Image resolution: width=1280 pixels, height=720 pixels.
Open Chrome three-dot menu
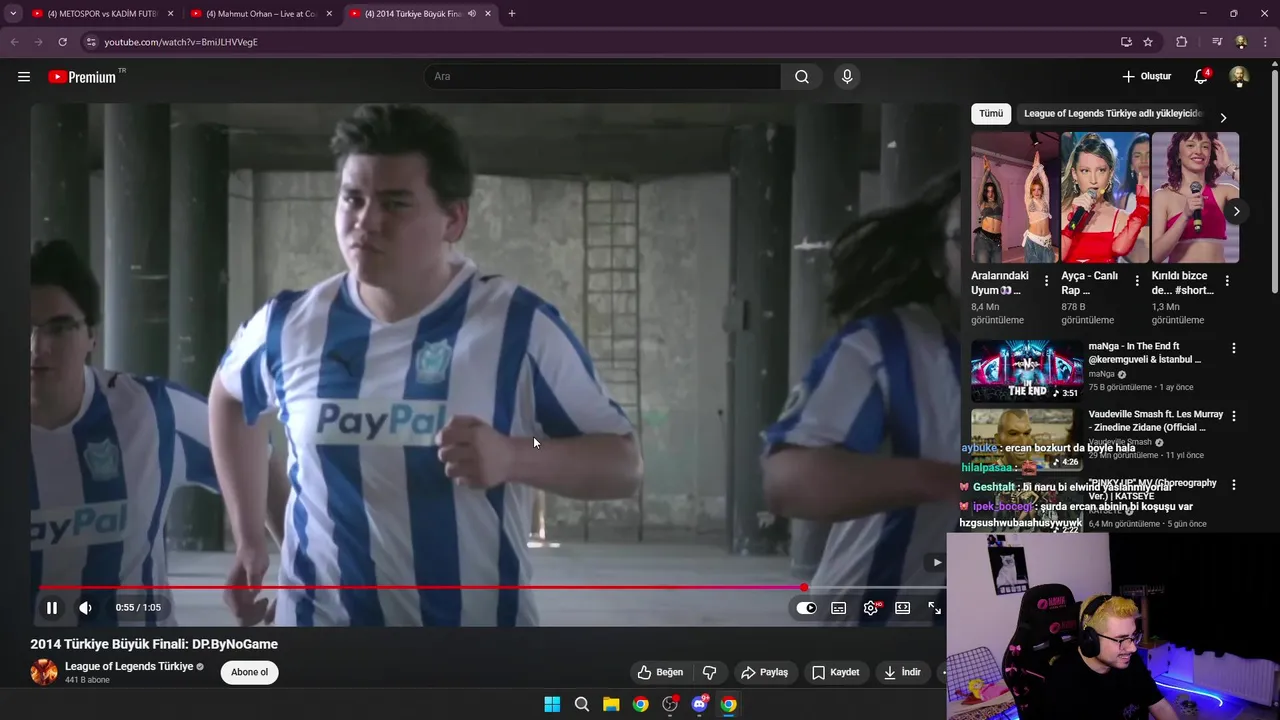point(1265,42)
